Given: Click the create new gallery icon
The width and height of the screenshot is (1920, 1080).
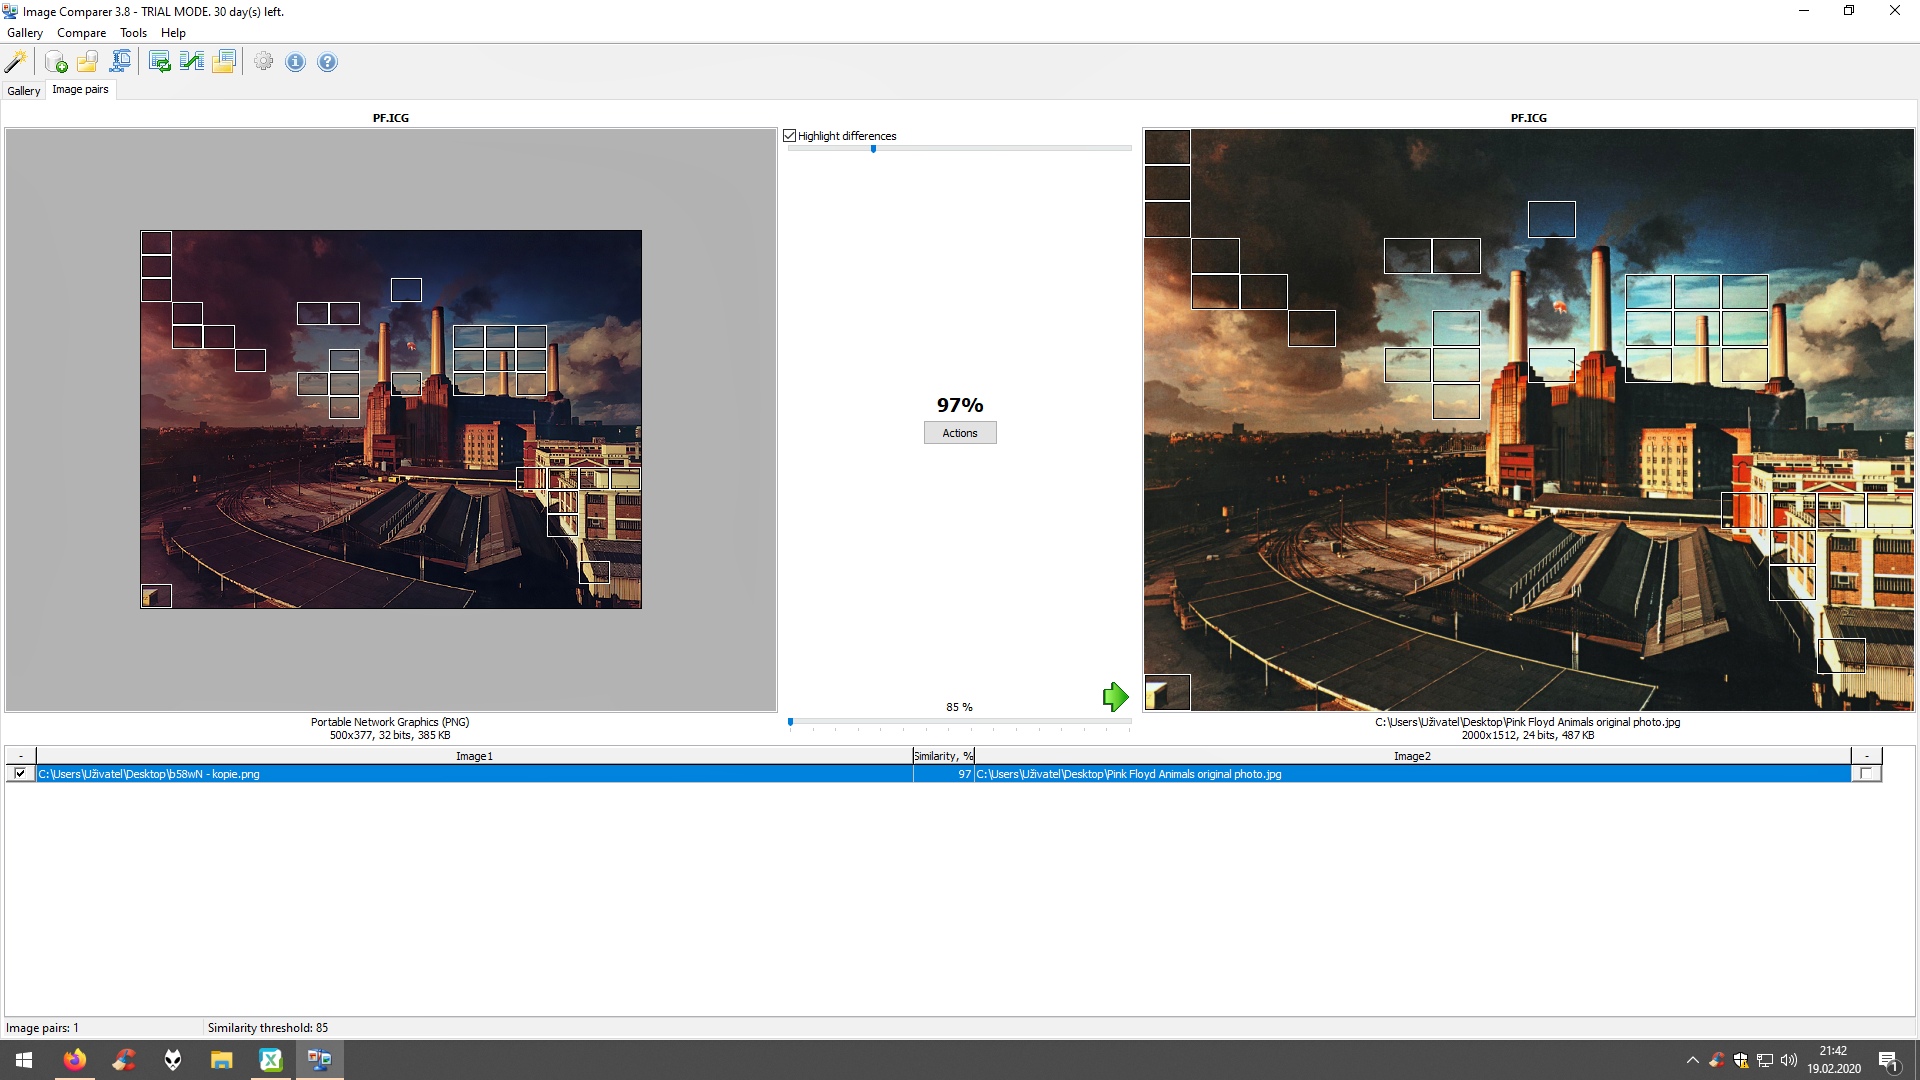Looking at the screenshot, I should 56,62.
